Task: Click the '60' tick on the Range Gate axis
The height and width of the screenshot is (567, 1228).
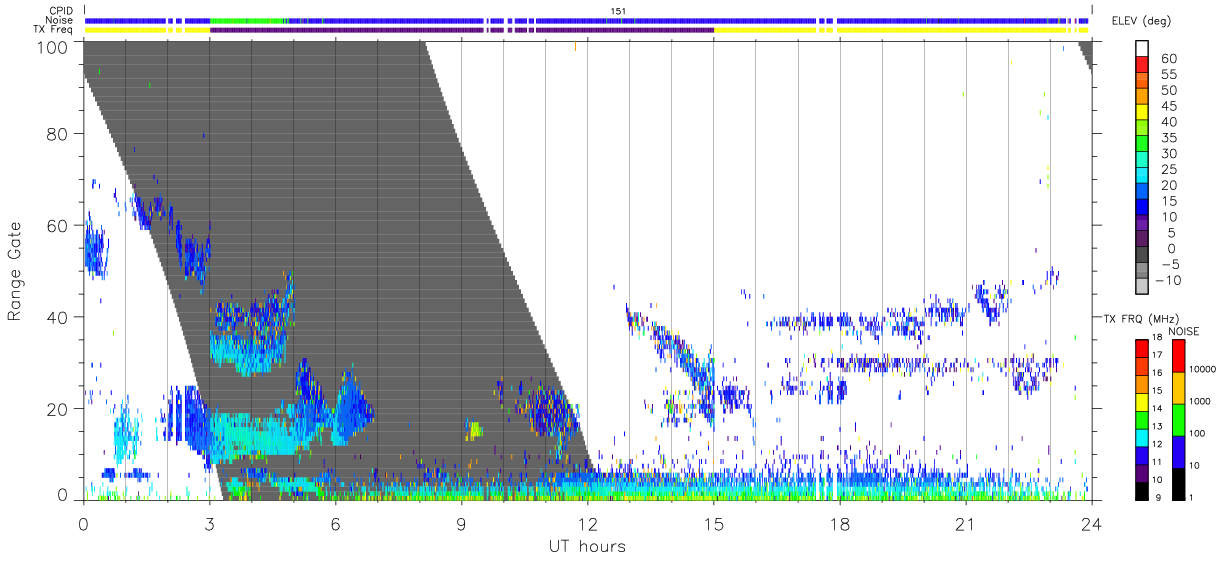Action: pyautogui.click(x=59, y=225)
